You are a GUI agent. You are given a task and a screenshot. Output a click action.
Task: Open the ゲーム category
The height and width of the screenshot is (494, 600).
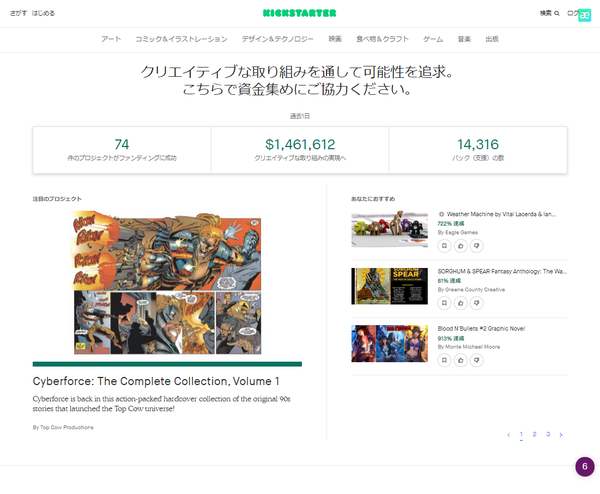point(433,39)
